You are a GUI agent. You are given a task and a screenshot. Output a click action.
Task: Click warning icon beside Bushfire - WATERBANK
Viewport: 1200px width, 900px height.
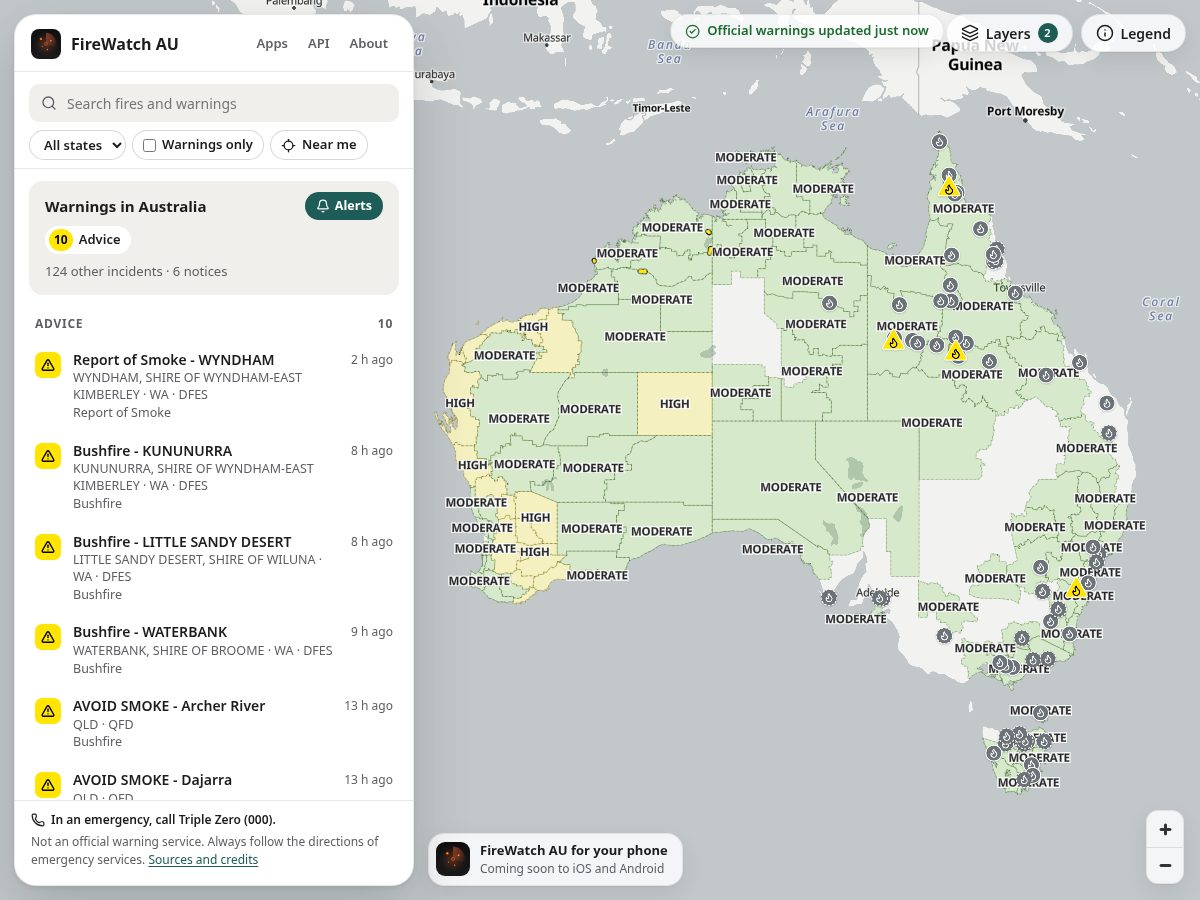pos(48,637)
